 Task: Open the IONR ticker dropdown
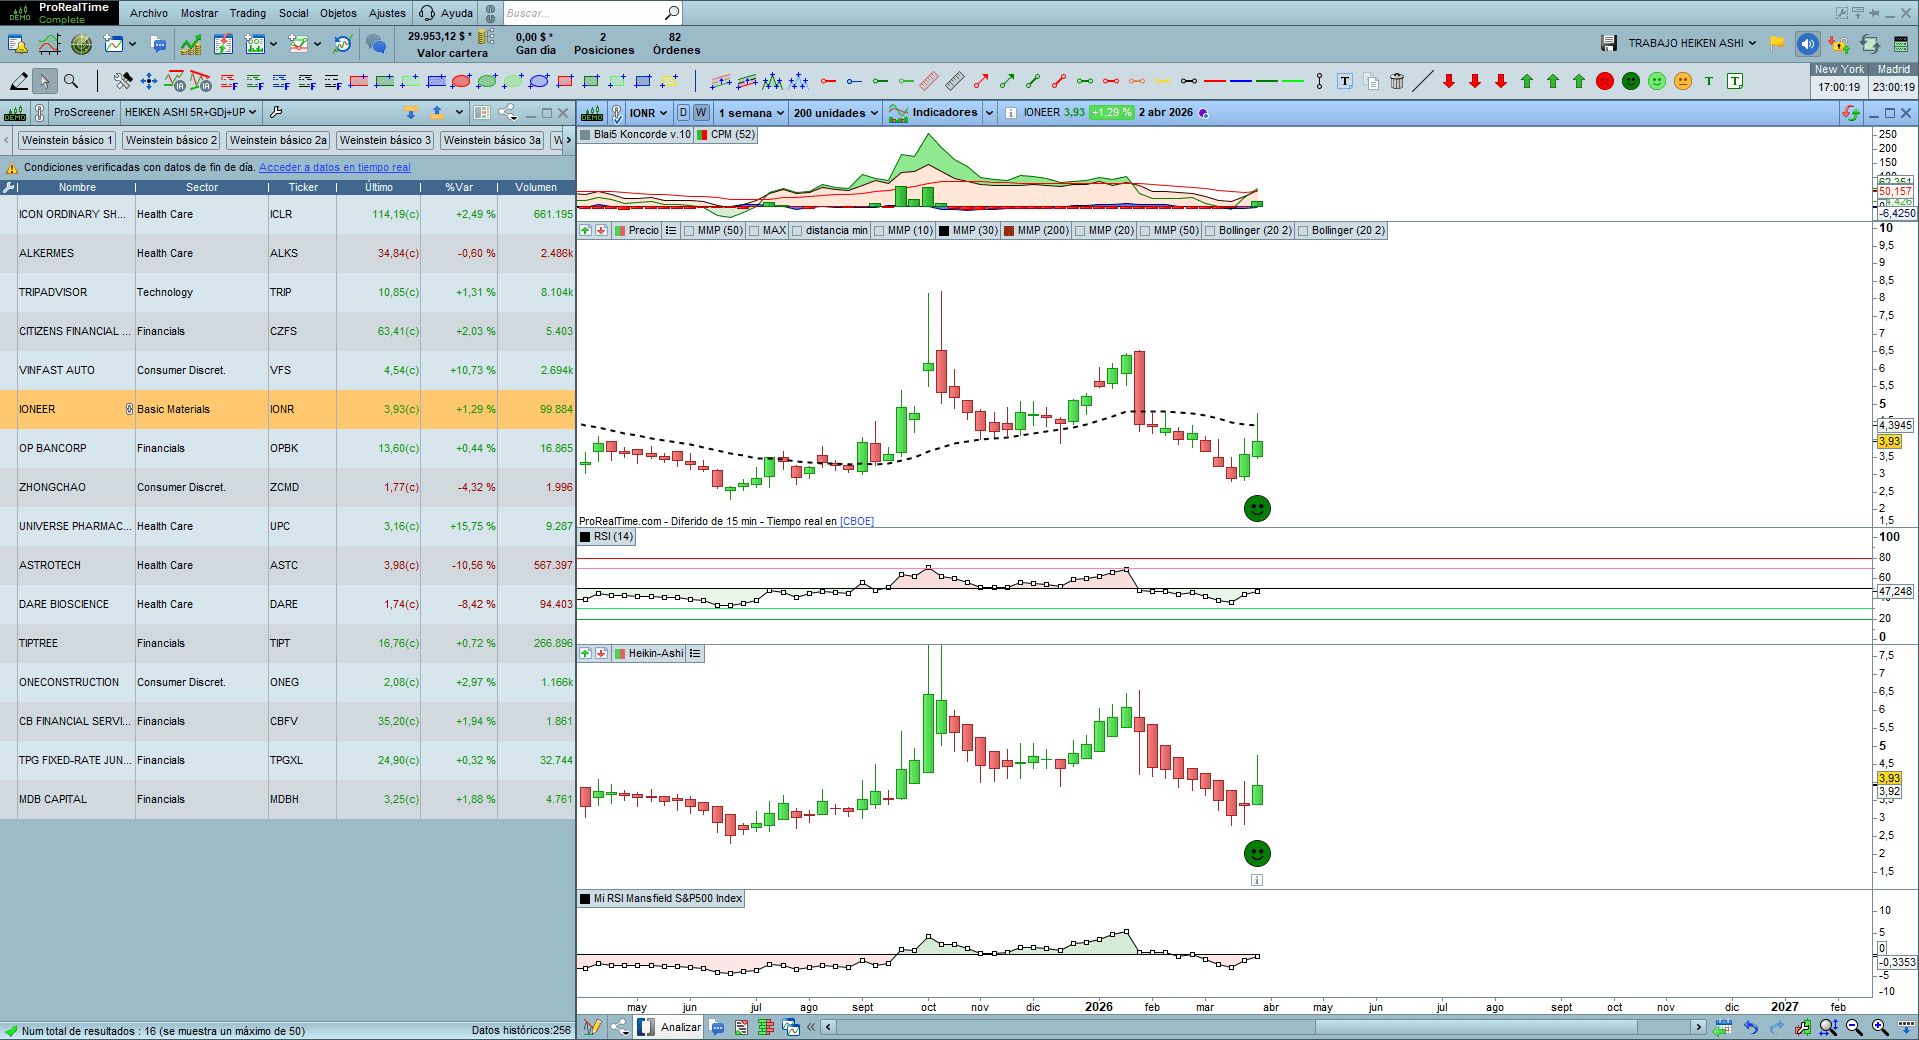[x=648, y=113]
